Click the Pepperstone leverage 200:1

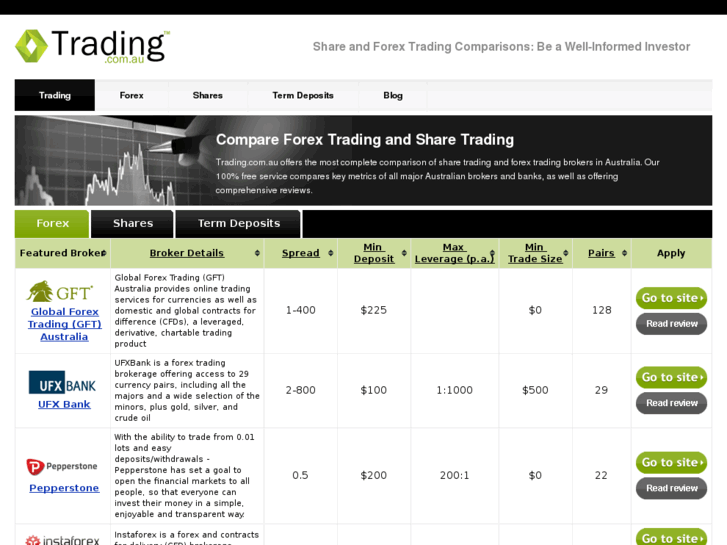point(454,475)
